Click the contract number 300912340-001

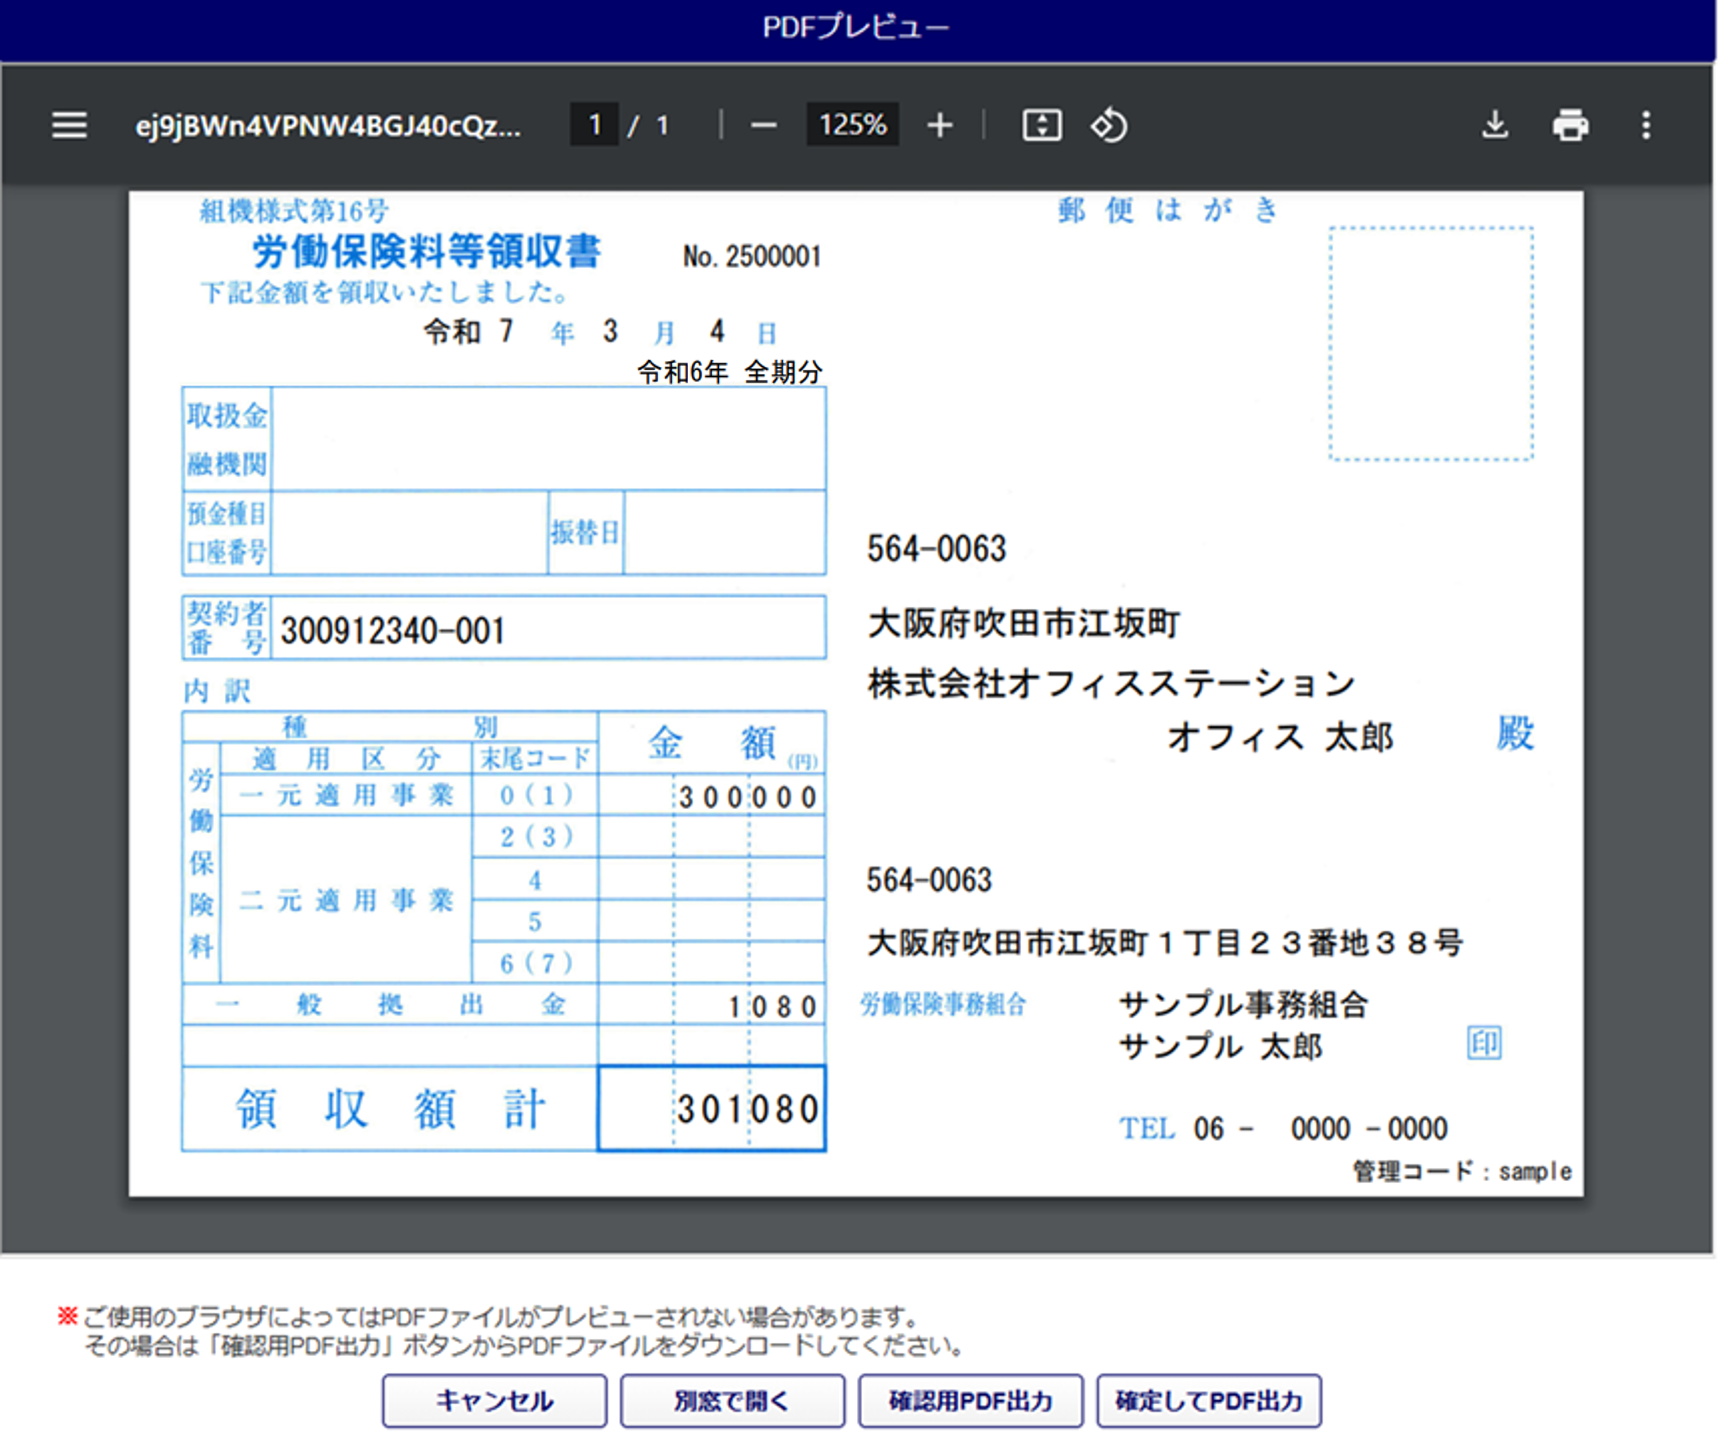coord(393,631)
